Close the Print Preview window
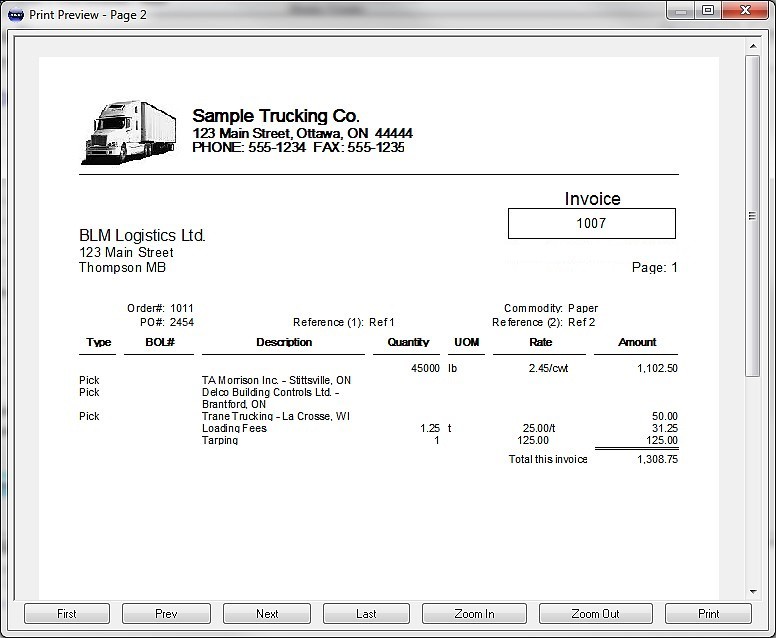776x638 pixels. coord(744,11)
